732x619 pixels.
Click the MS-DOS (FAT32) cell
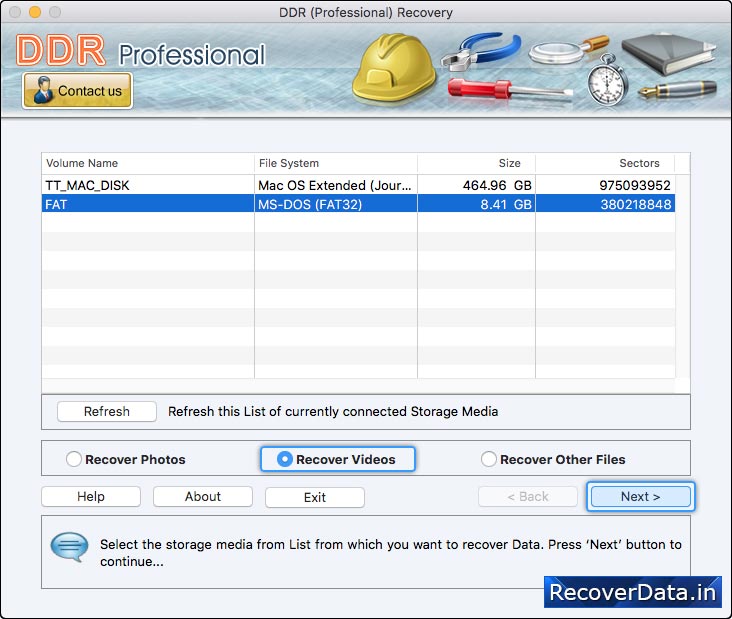click(x=336, y=204)
